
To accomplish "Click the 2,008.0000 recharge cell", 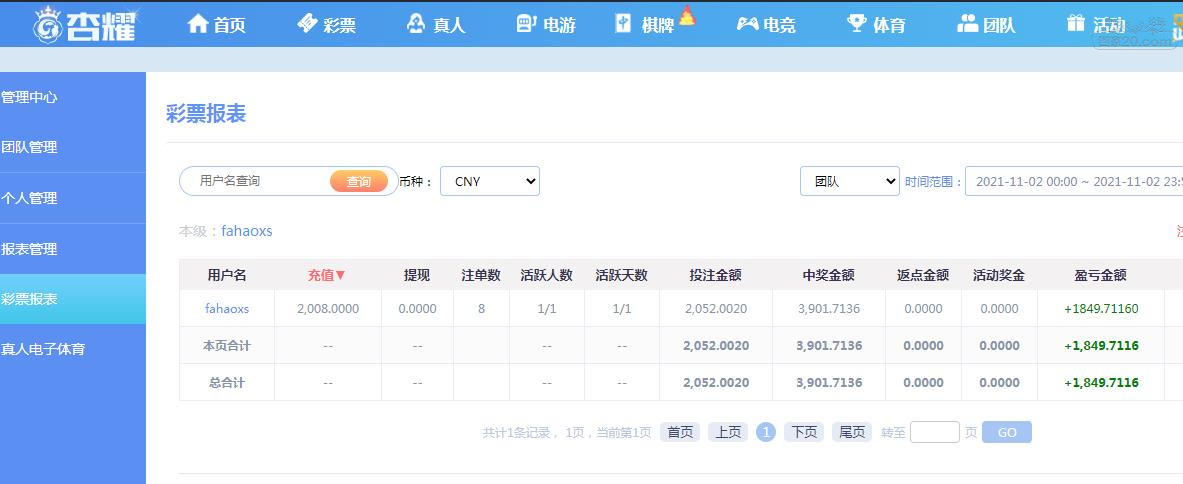I will [328, 308].
